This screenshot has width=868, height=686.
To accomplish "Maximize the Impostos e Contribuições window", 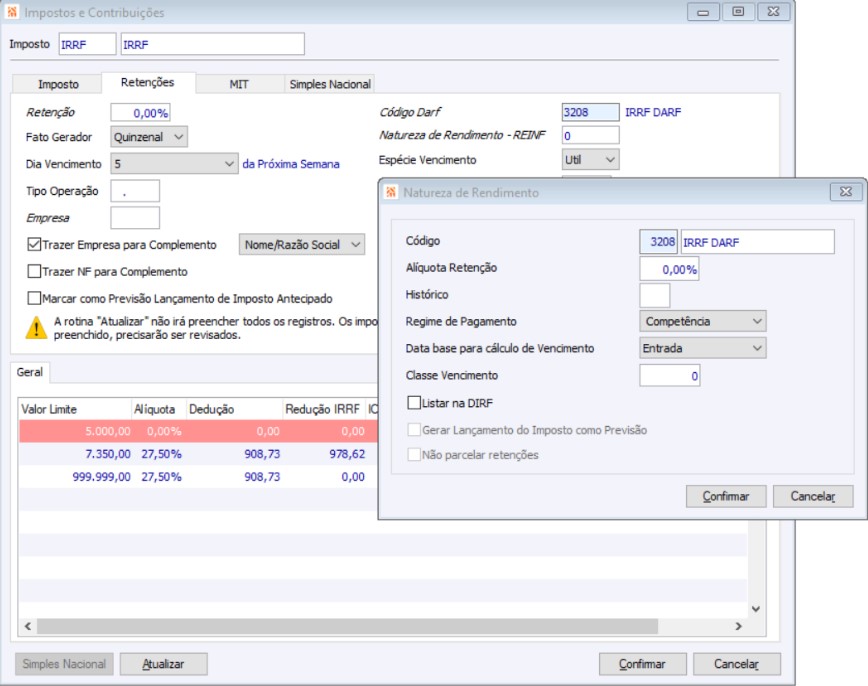I will 738,12.
